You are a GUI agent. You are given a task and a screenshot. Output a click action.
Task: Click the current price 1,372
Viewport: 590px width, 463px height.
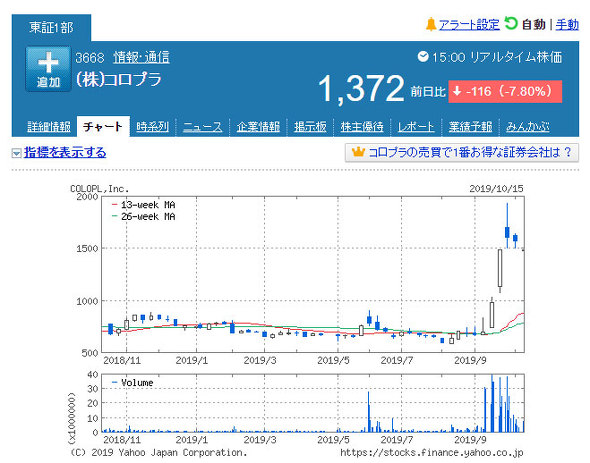pyautogui.click(x=361, y=89)
